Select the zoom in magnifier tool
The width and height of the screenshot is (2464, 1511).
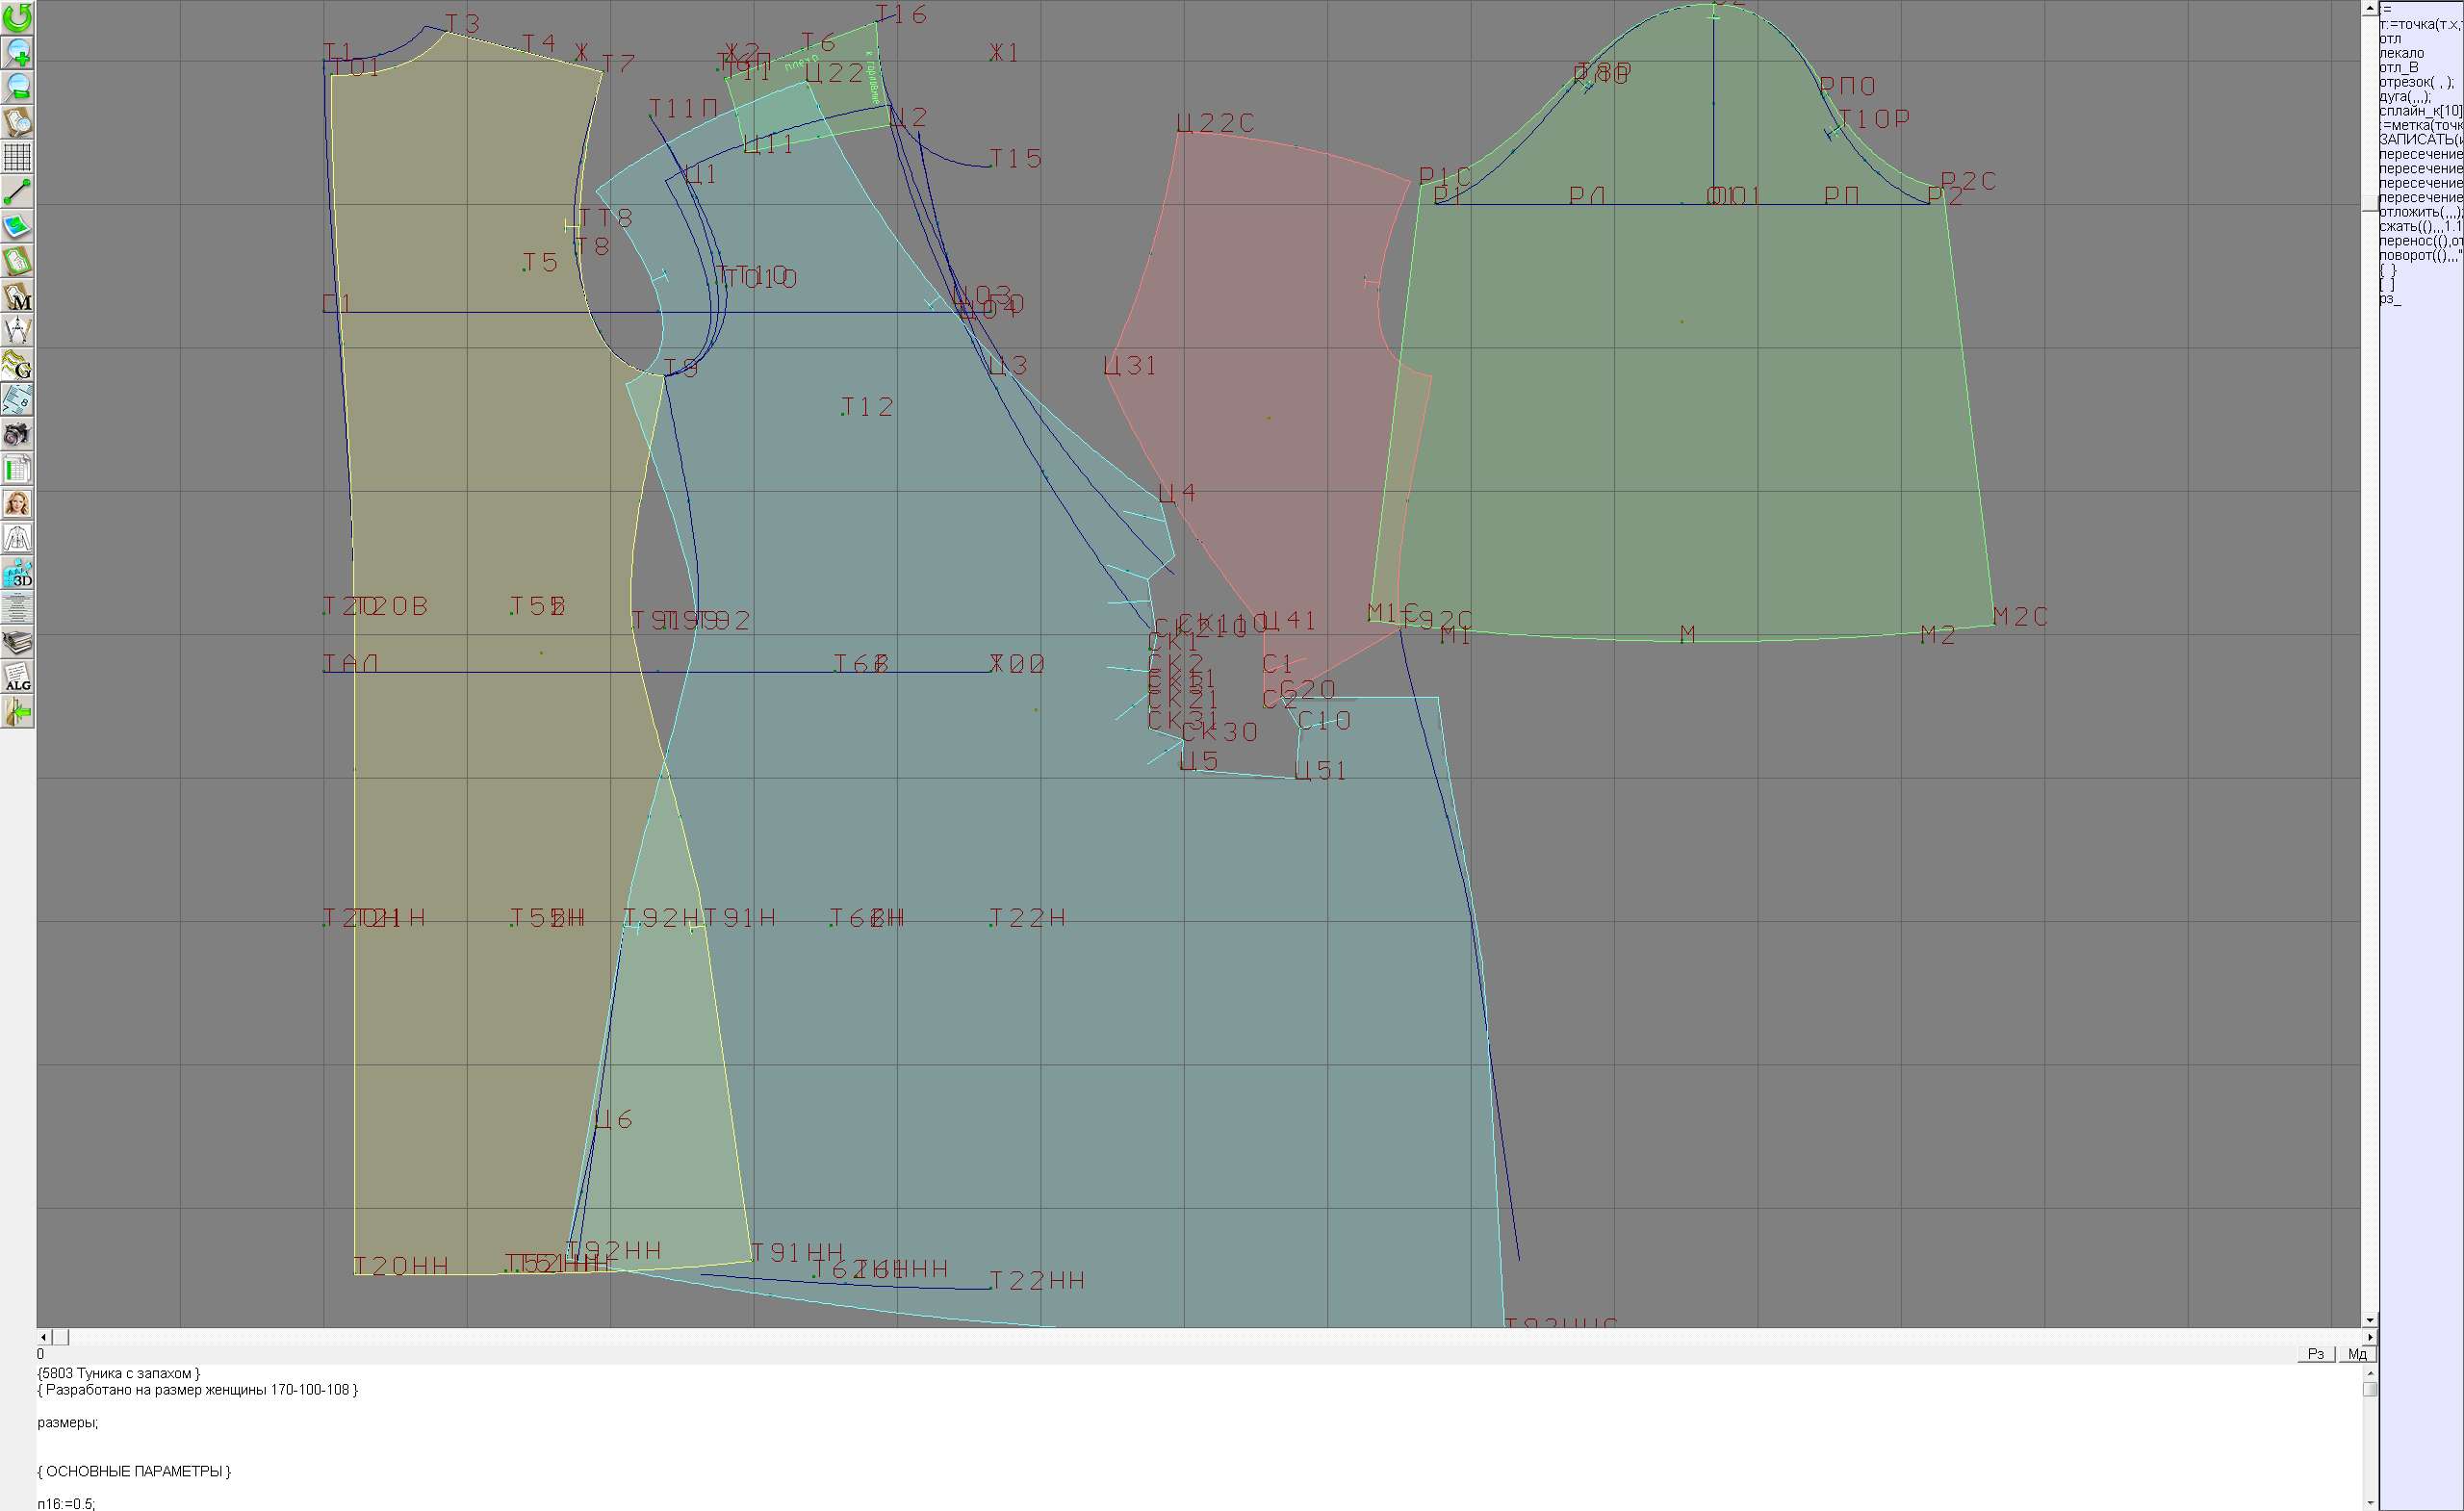click(x=17, y=52)
